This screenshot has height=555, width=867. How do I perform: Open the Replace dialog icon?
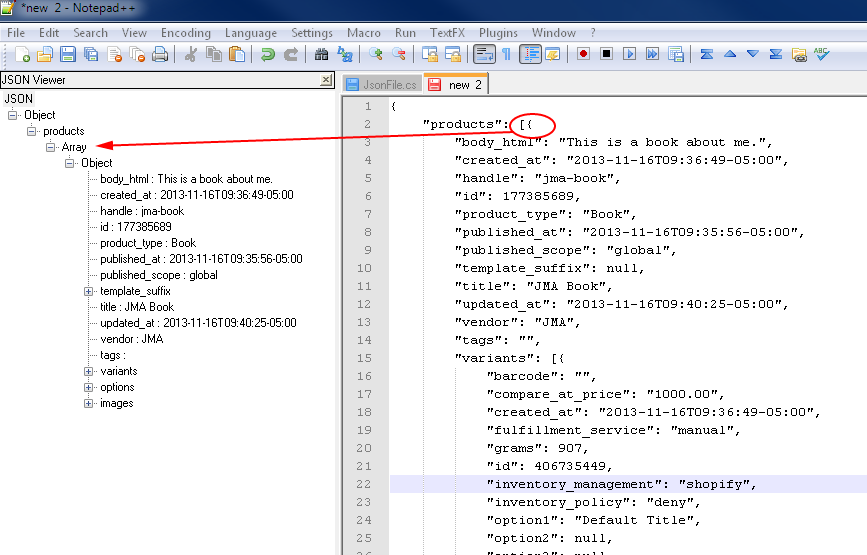click(x=345, y=54)
